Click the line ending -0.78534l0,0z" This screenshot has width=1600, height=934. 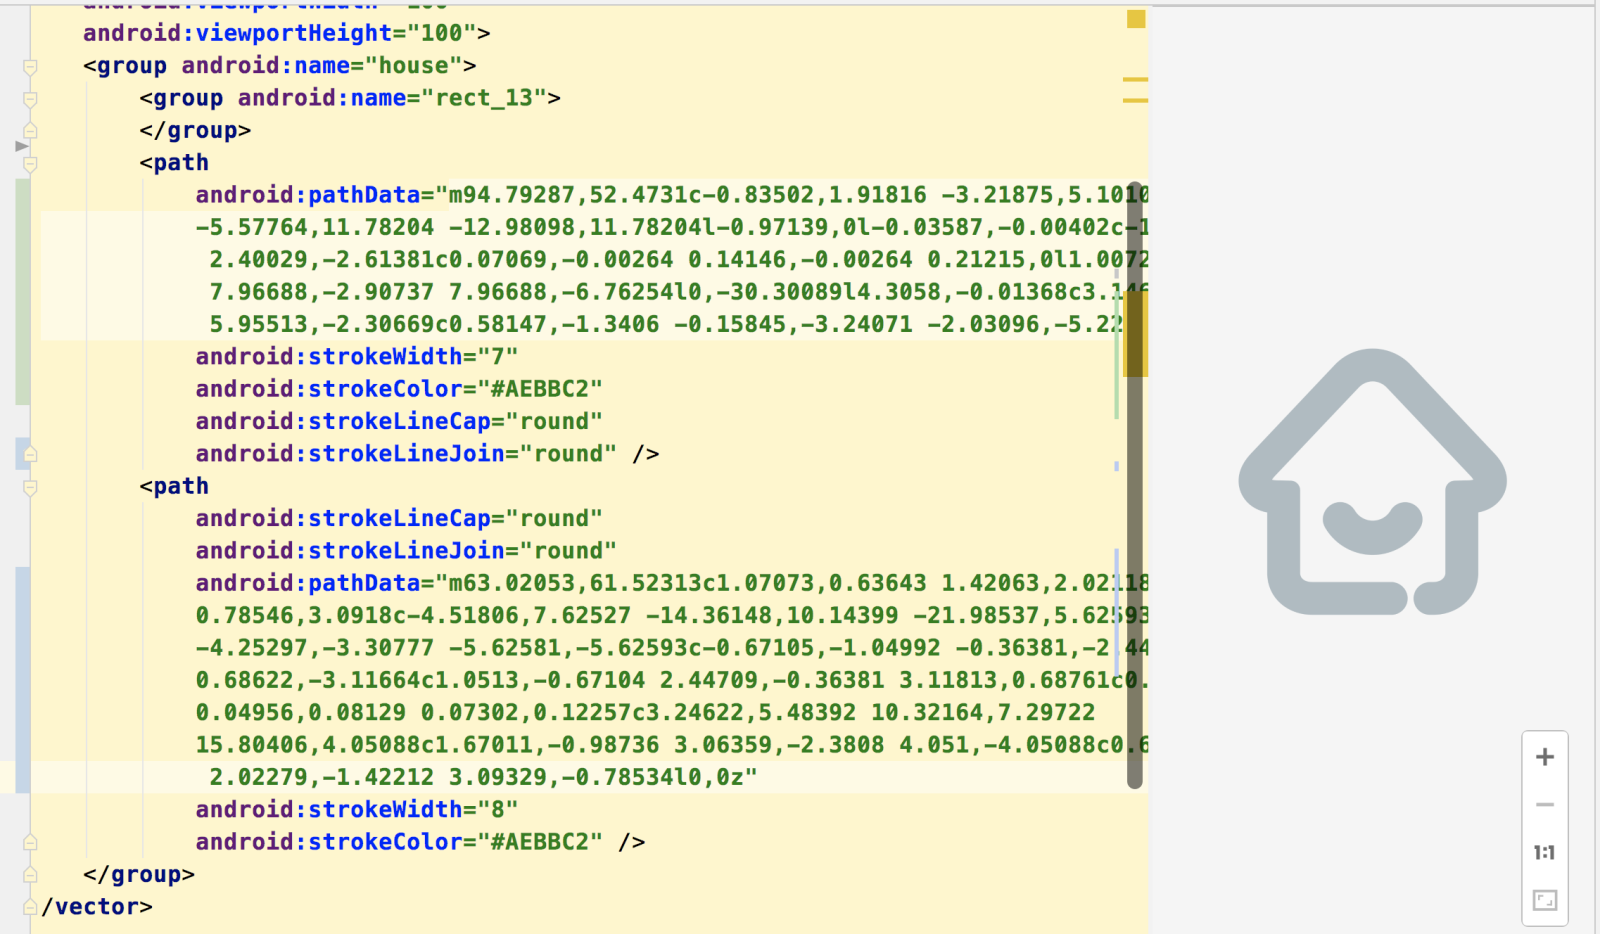coord(483,777)
